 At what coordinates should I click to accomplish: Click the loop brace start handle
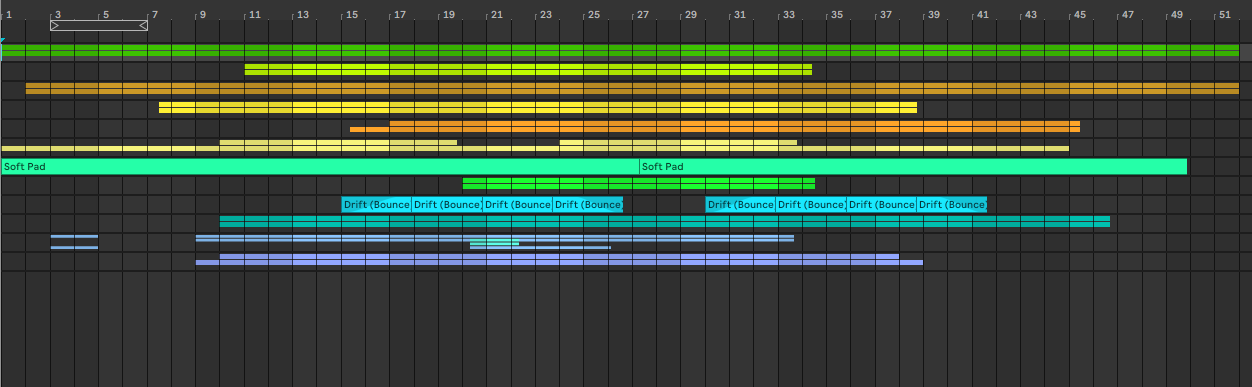click(55, 25)
